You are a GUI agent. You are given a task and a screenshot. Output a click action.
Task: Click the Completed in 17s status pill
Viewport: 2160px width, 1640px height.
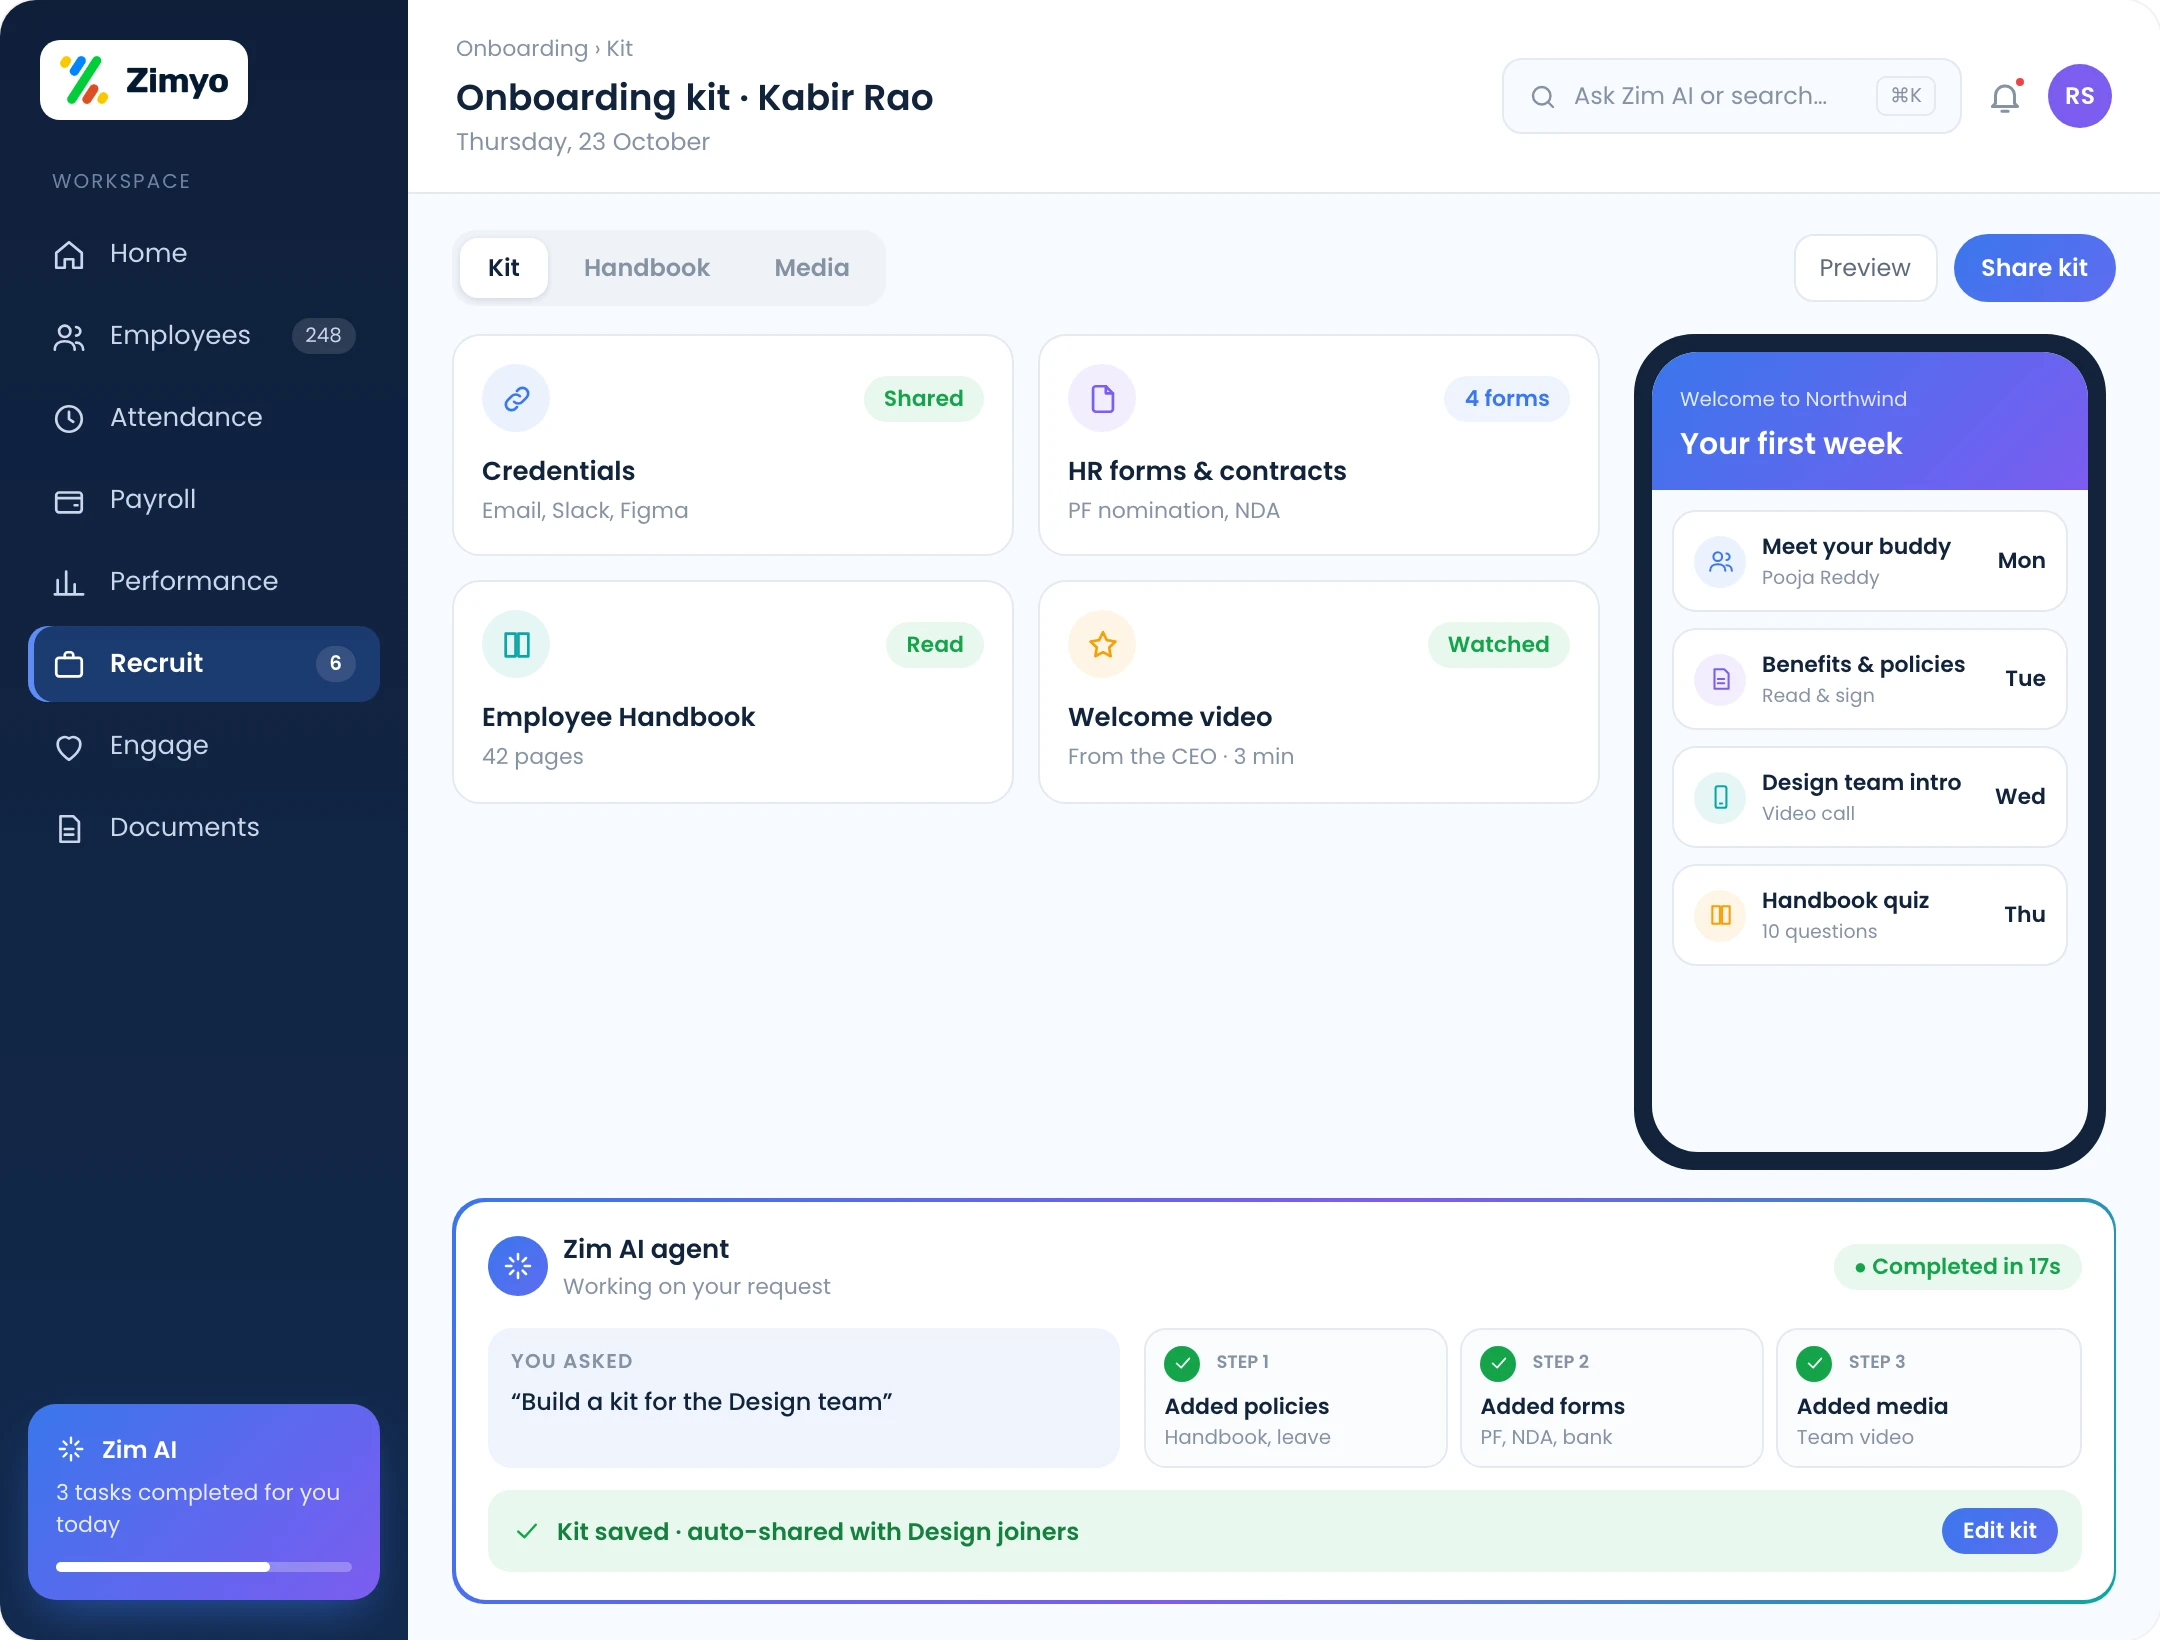[x=1958, y=1266]
